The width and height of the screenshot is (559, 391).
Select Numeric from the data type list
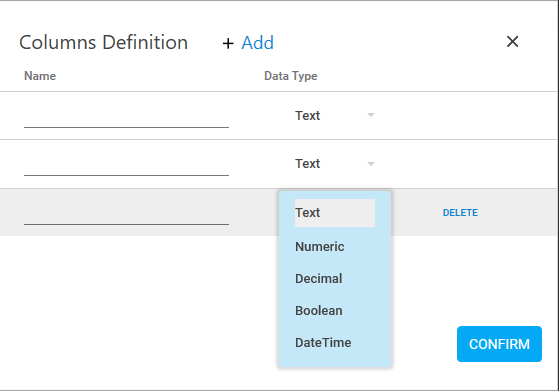pyautogui.click(x=319, y=247)
